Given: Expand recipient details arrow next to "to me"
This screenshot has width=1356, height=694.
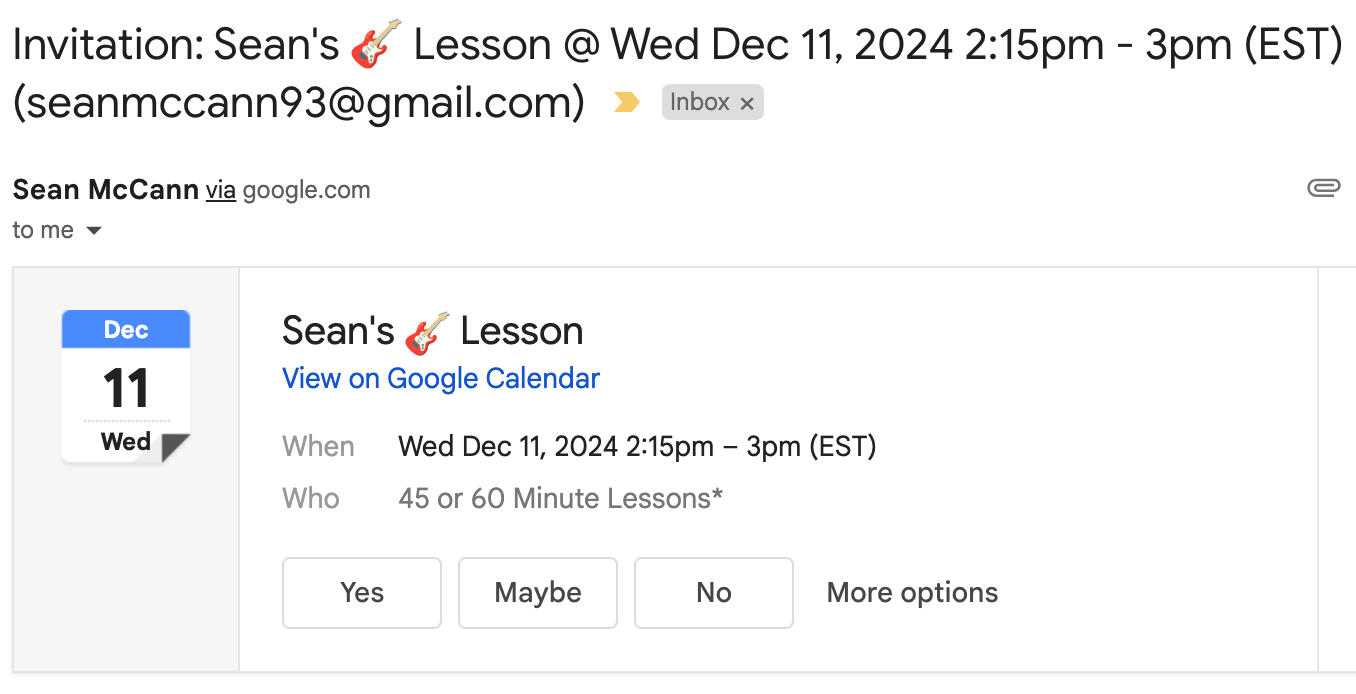Looking at the screenshot, I should click(x=94, y=231).
